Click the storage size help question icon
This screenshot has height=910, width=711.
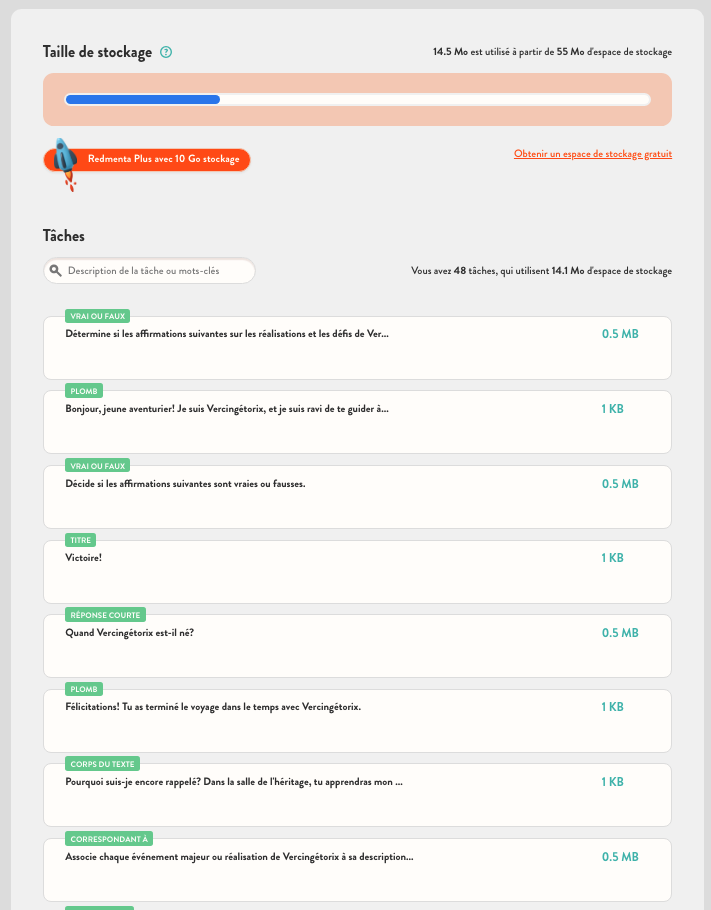[166, 52]
